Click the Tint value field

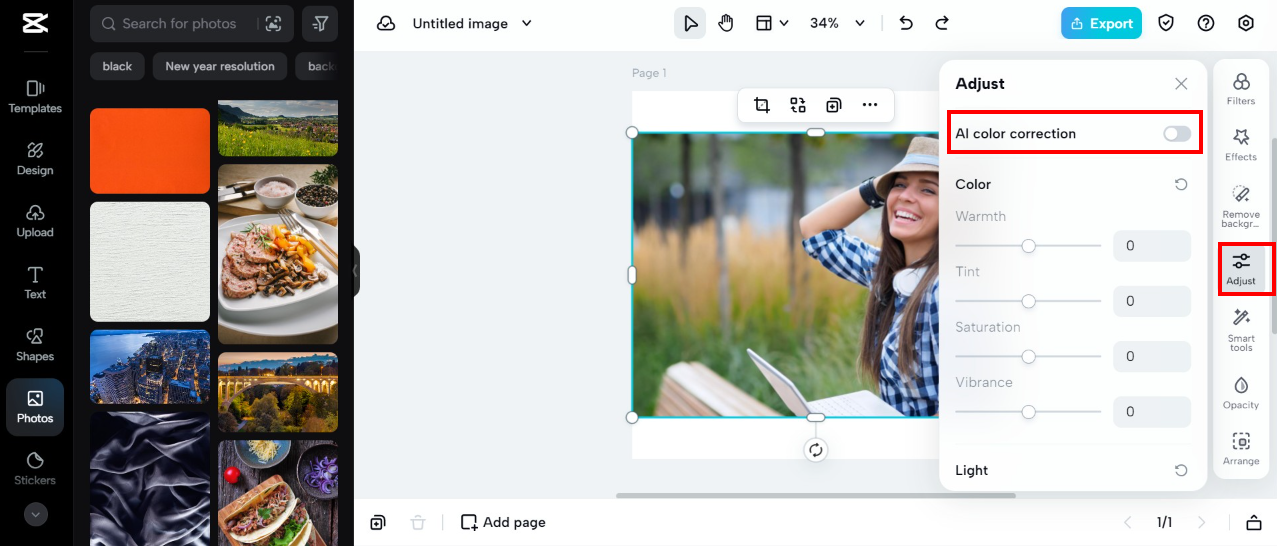pos(1152,301)
